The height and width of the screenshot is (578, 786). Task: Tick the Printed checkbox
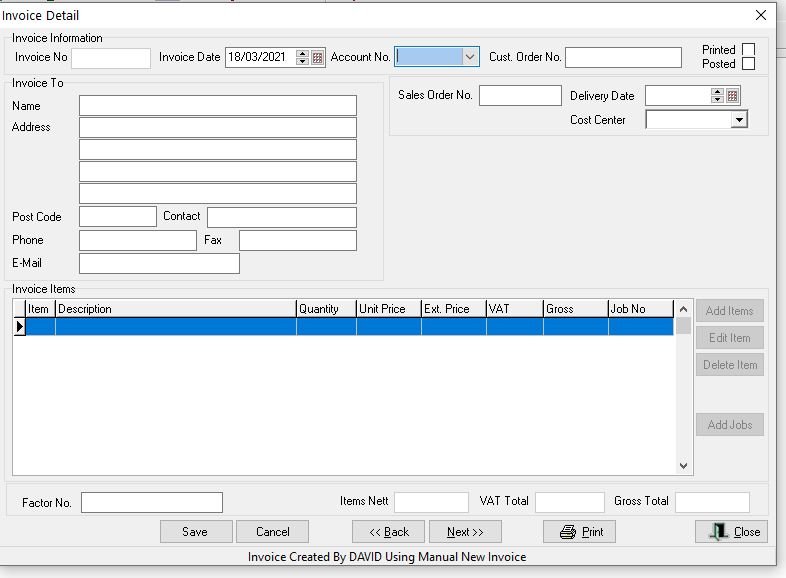coord(748,50)
